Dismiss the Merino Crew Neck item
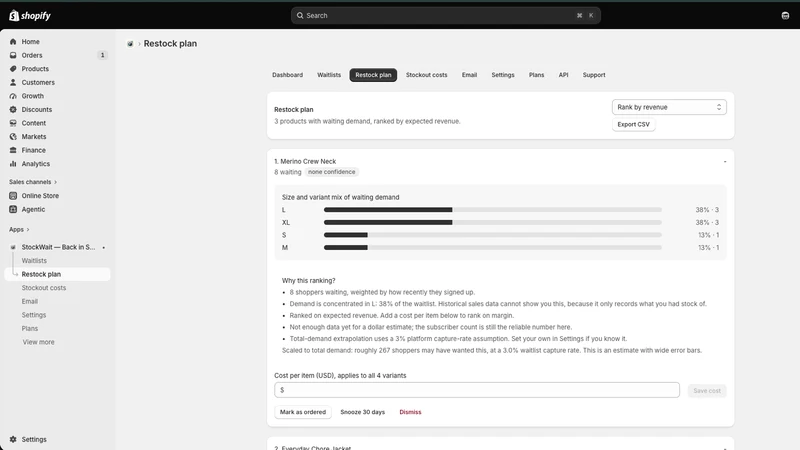Screen dimensions: 800x450 [410, 412]
